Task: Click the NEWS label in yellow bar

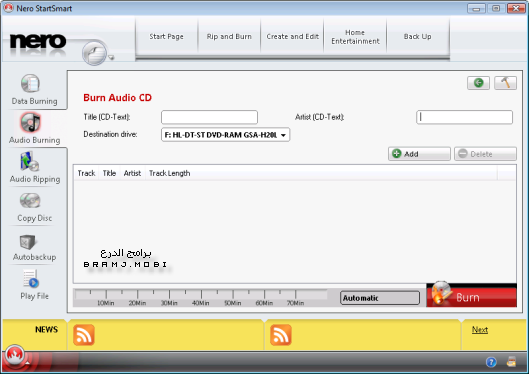Action: (46, 329)
